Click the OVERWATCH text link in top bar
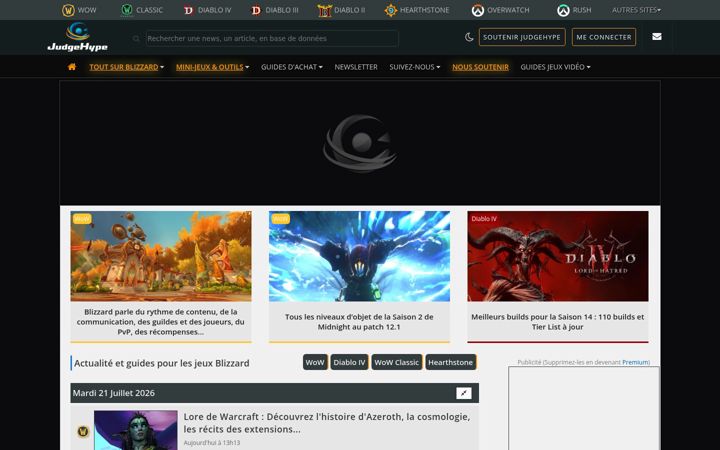The height and width of the screenshot is (450, 720). pos(508,10)
